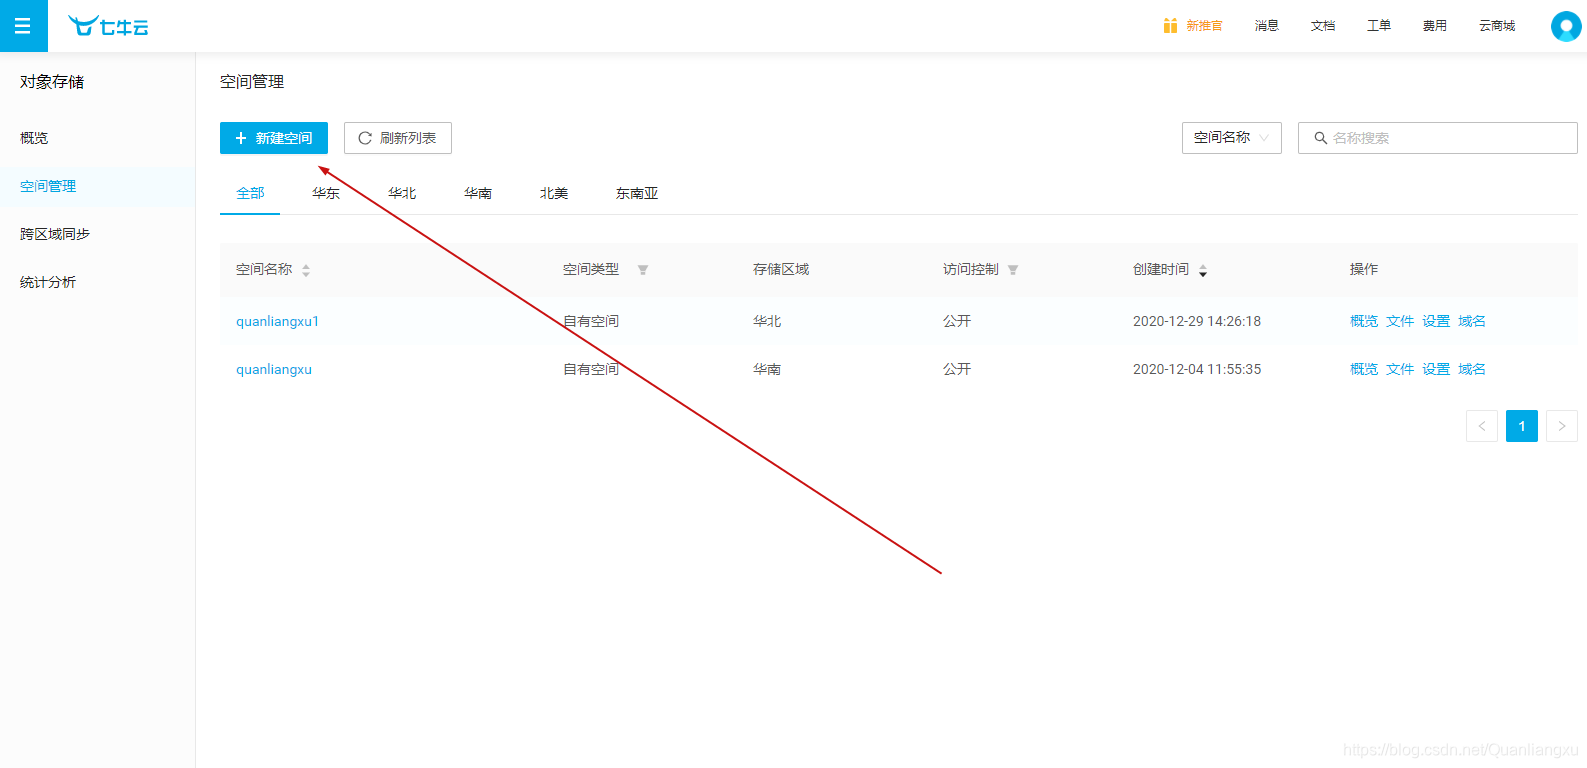
Task: Open 域名 for the 2020-12-04 bucket row
Action: click(x=1472, y=369)
